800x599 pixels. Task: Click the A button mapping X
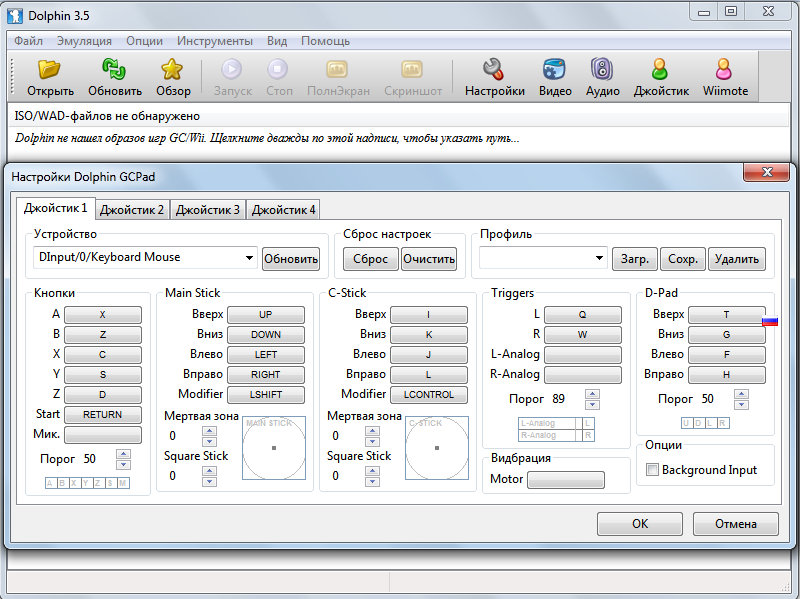pos(103,315)
